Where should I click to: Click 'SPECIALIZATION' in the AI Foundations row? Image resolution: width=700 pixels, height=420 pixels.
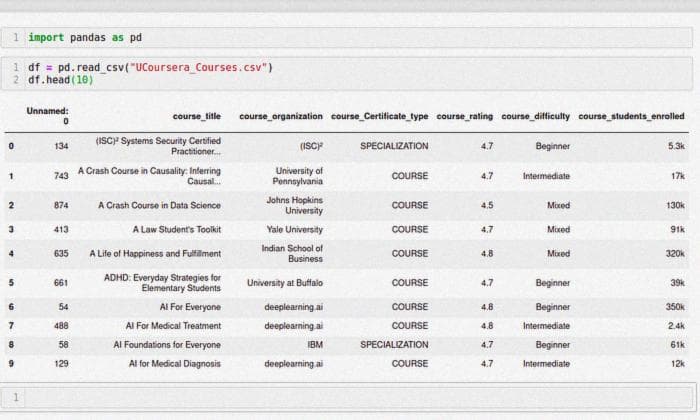[x=394, y=345]
